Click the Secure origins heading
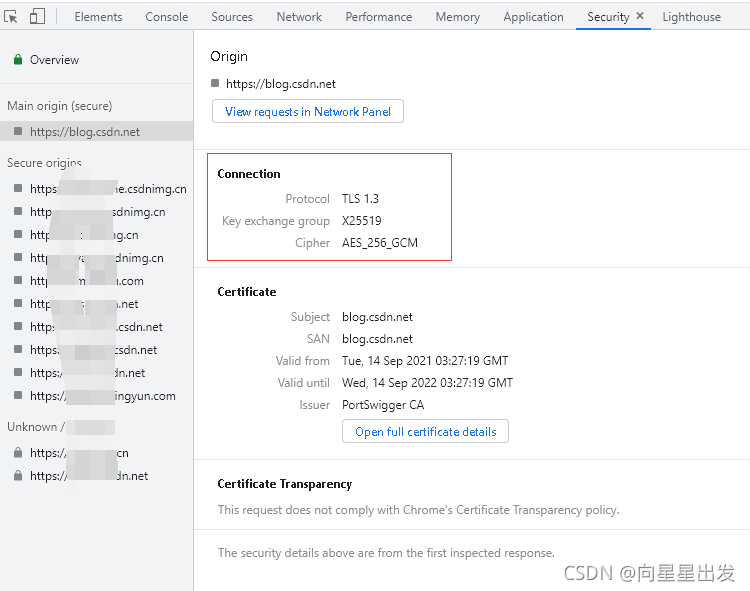Image resolution: width=750 pixels, height=591 pixels. coord(44,163)
